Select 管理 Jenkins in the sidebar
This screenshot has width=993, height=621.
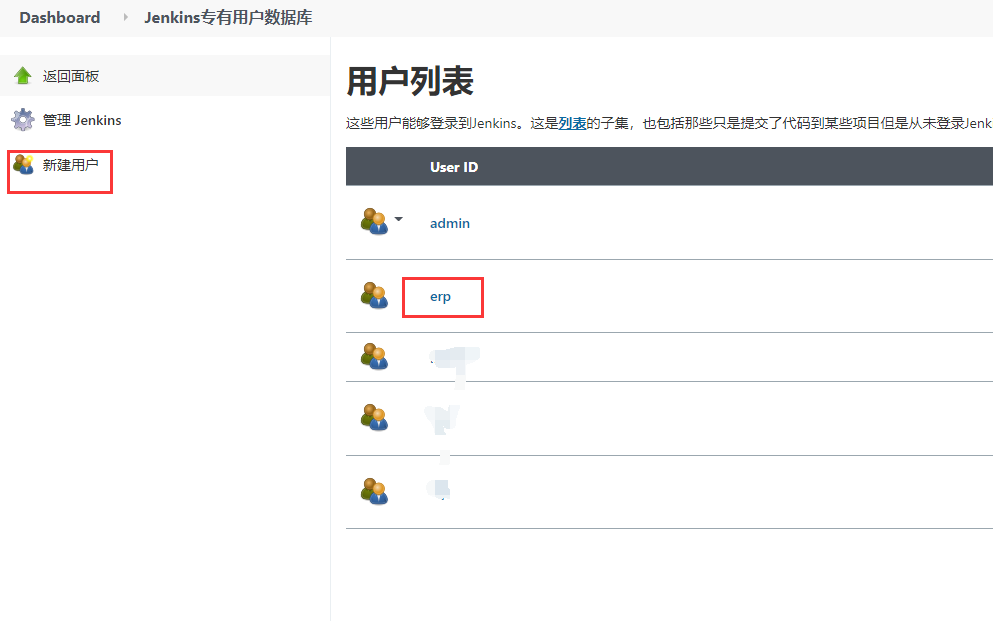(x=82, y=120)
